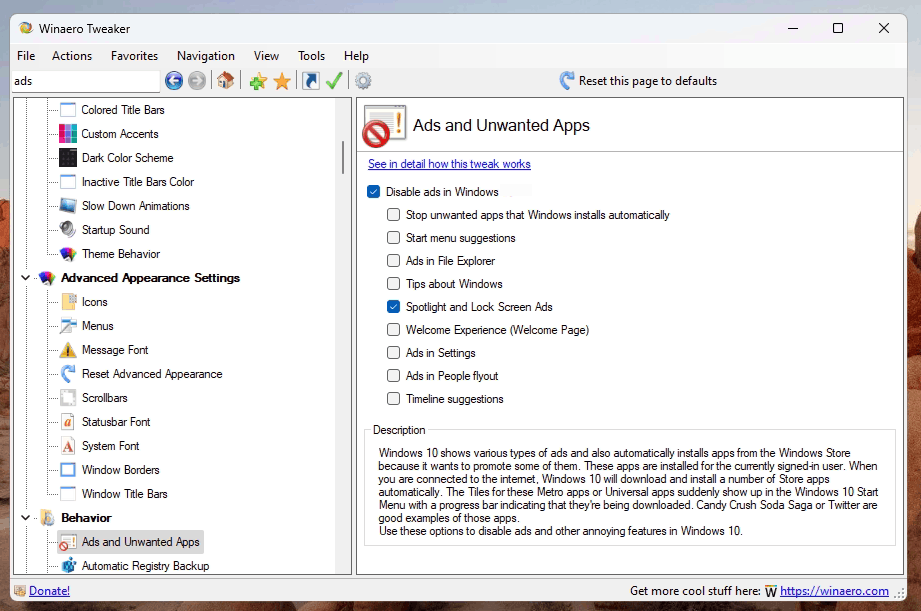Open 'See in detail how this tweak works' link

click(x=449, y=164)
